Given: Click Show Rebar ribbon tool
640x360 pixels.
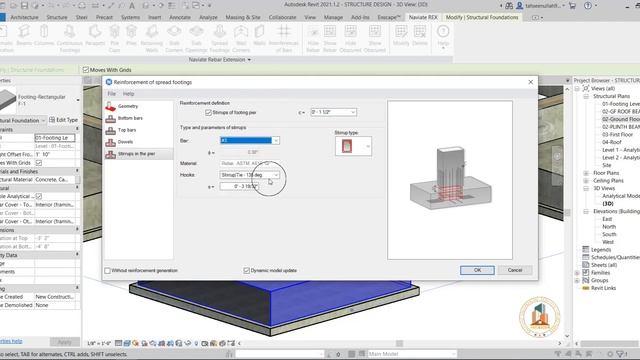Looking at the screenshot, I should (x=330, y=39).
